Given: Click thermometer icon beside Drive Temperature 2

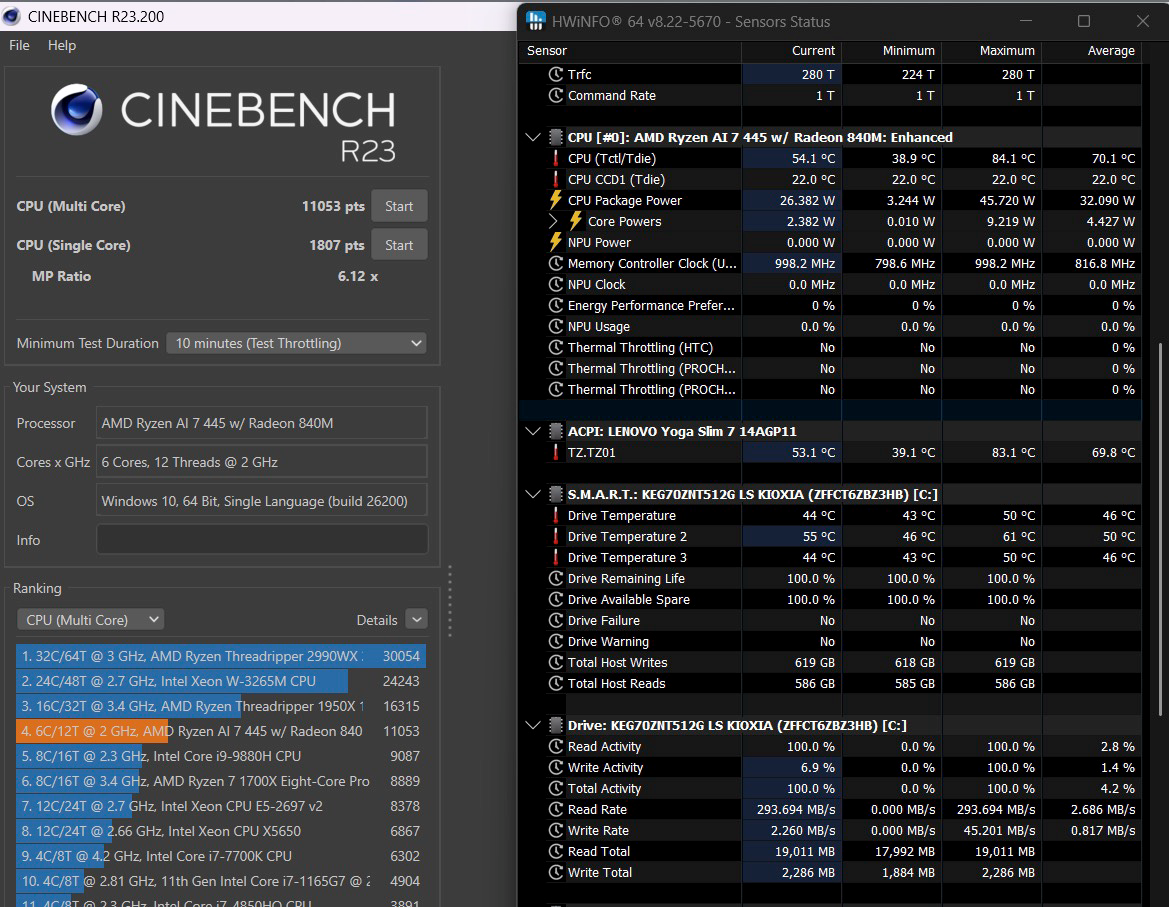Looking at the screenshot, I should (555, 537).
